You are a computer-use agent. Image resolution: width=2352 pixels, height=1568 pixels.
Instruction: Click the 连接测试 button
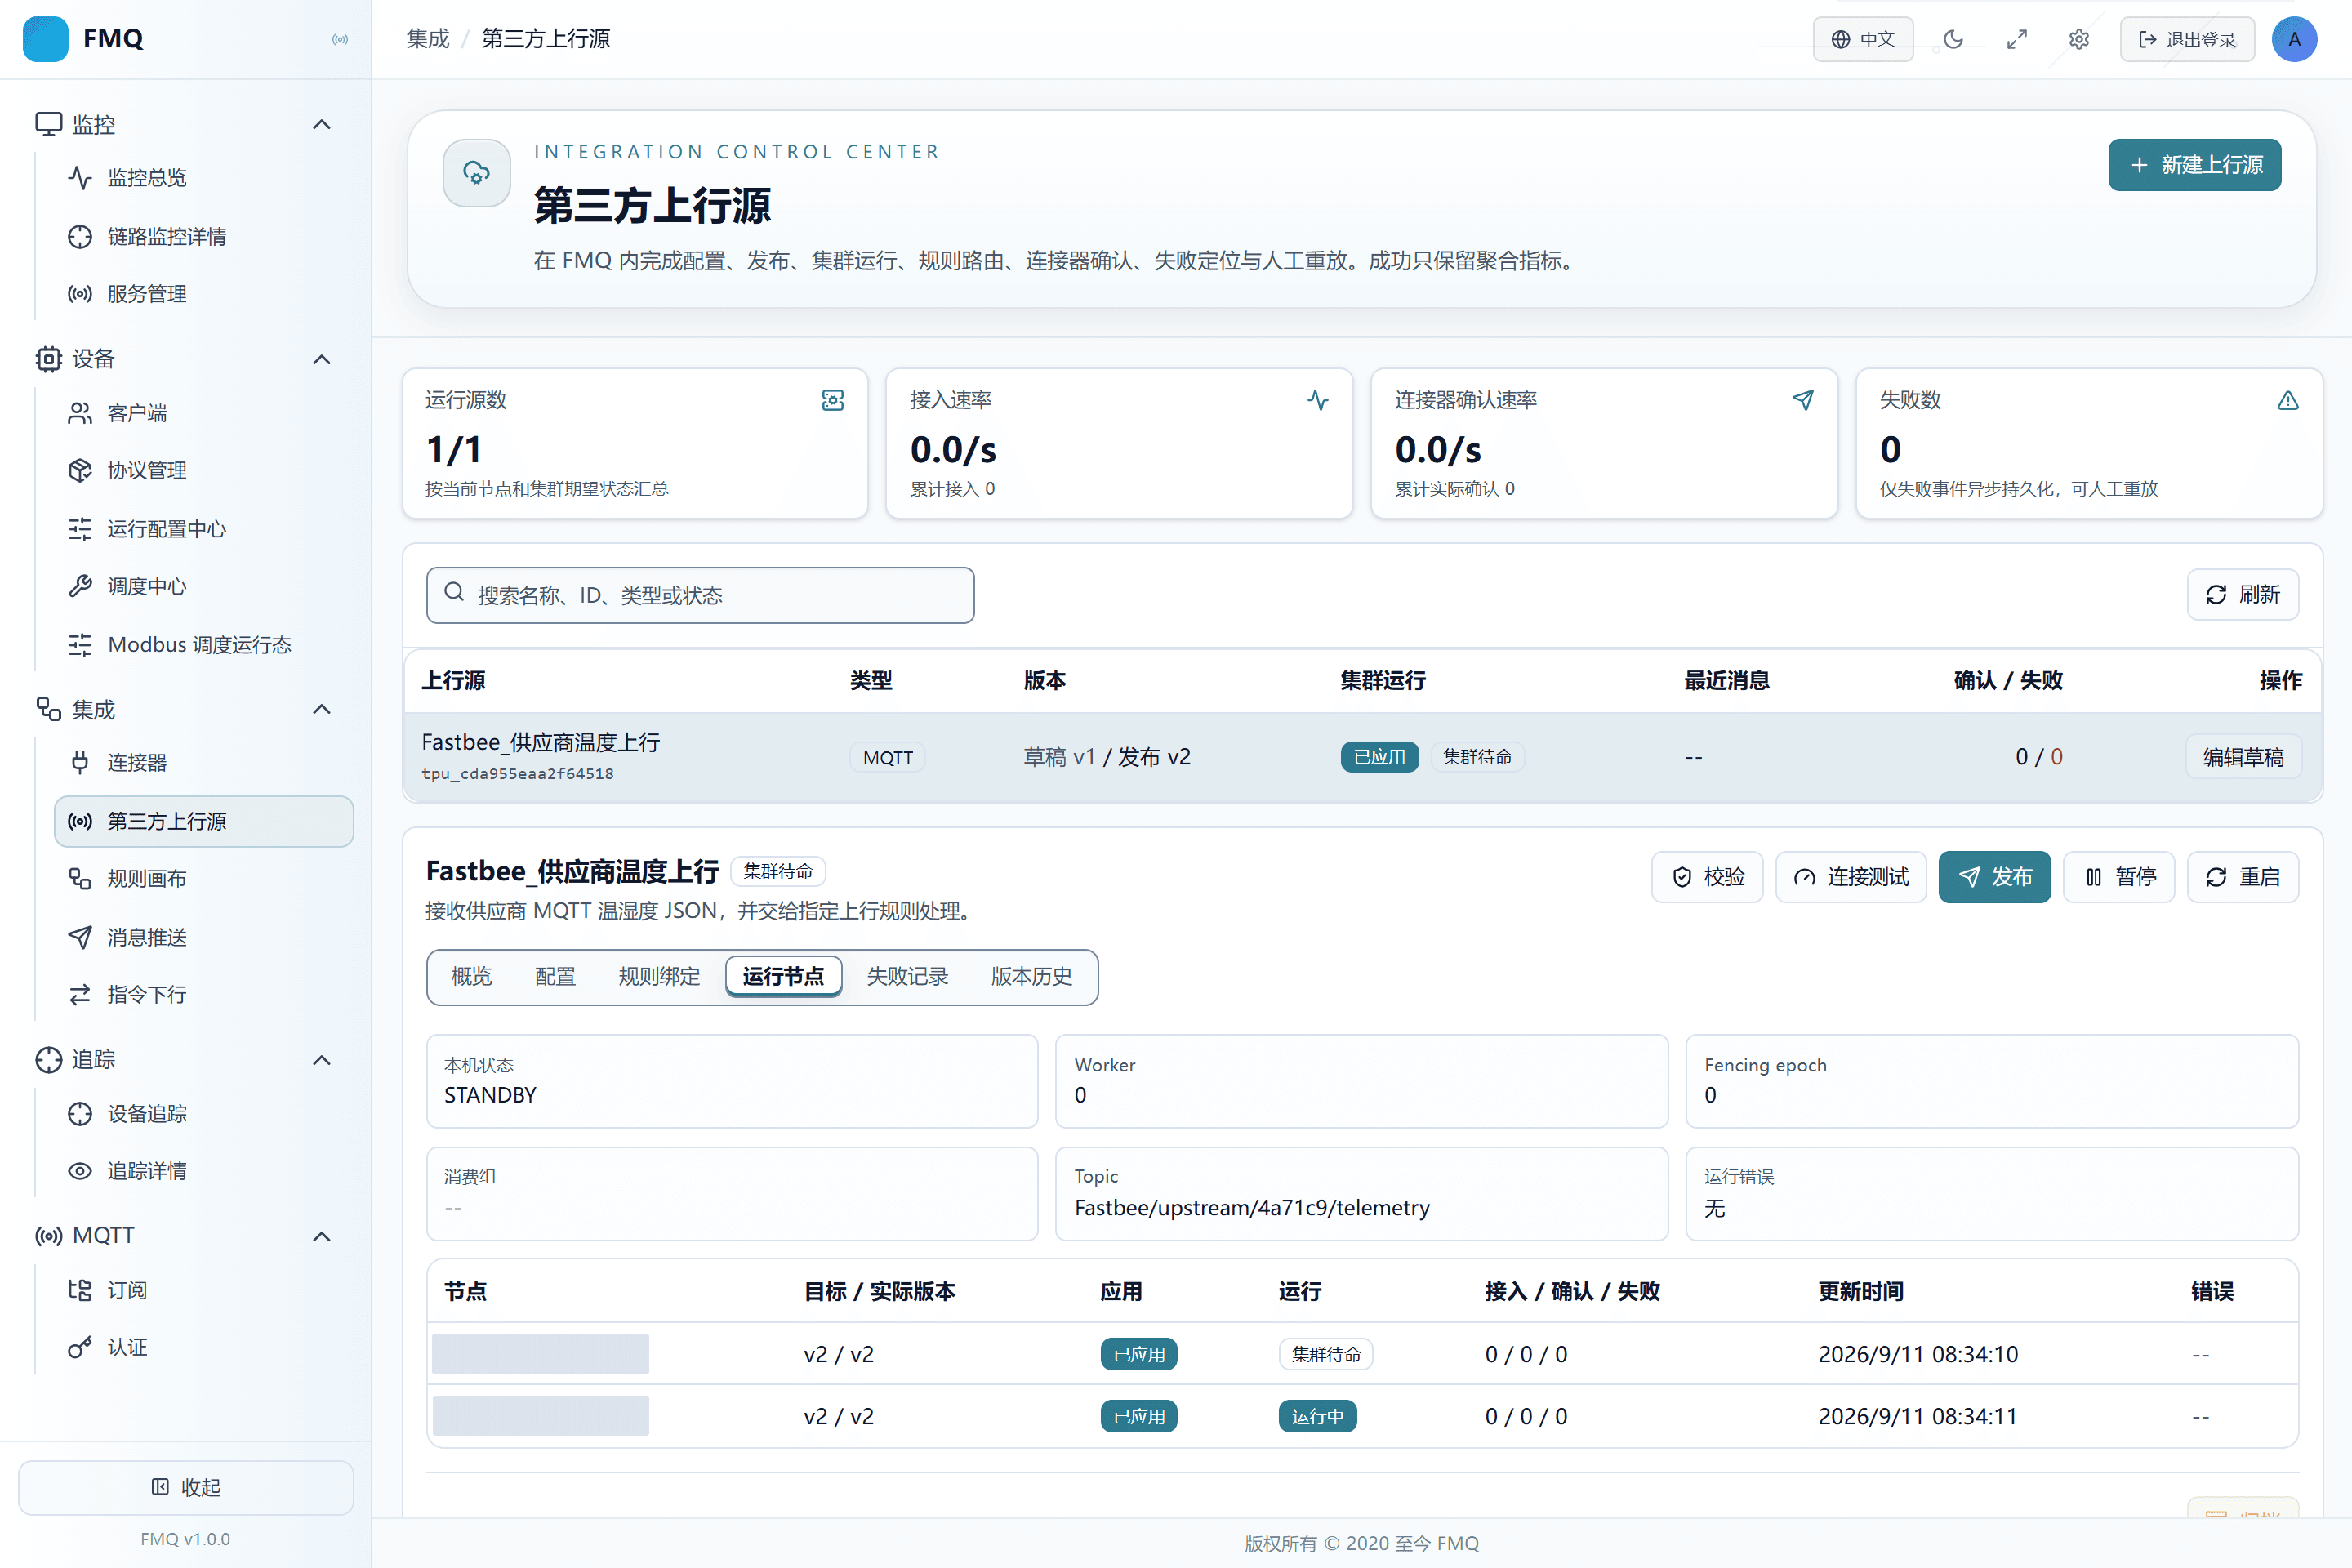(1851, 877)
